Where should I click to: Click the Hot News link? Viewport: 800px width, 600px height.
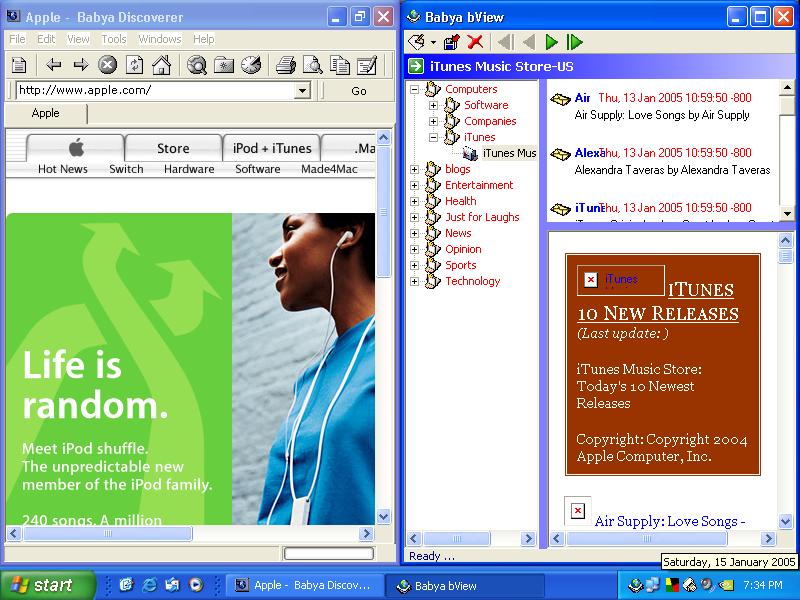[63, 169]
